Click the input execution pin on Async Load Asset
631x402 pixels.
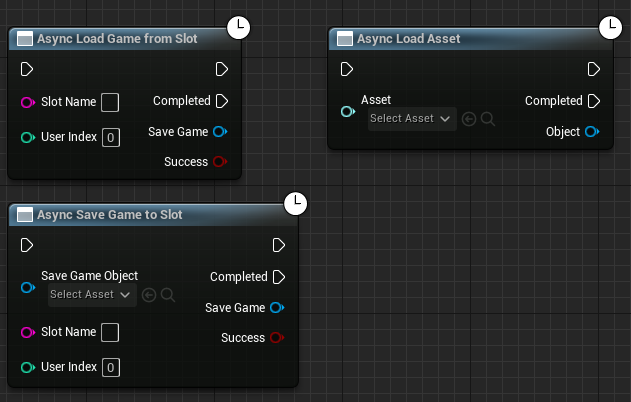coord(347,69)
